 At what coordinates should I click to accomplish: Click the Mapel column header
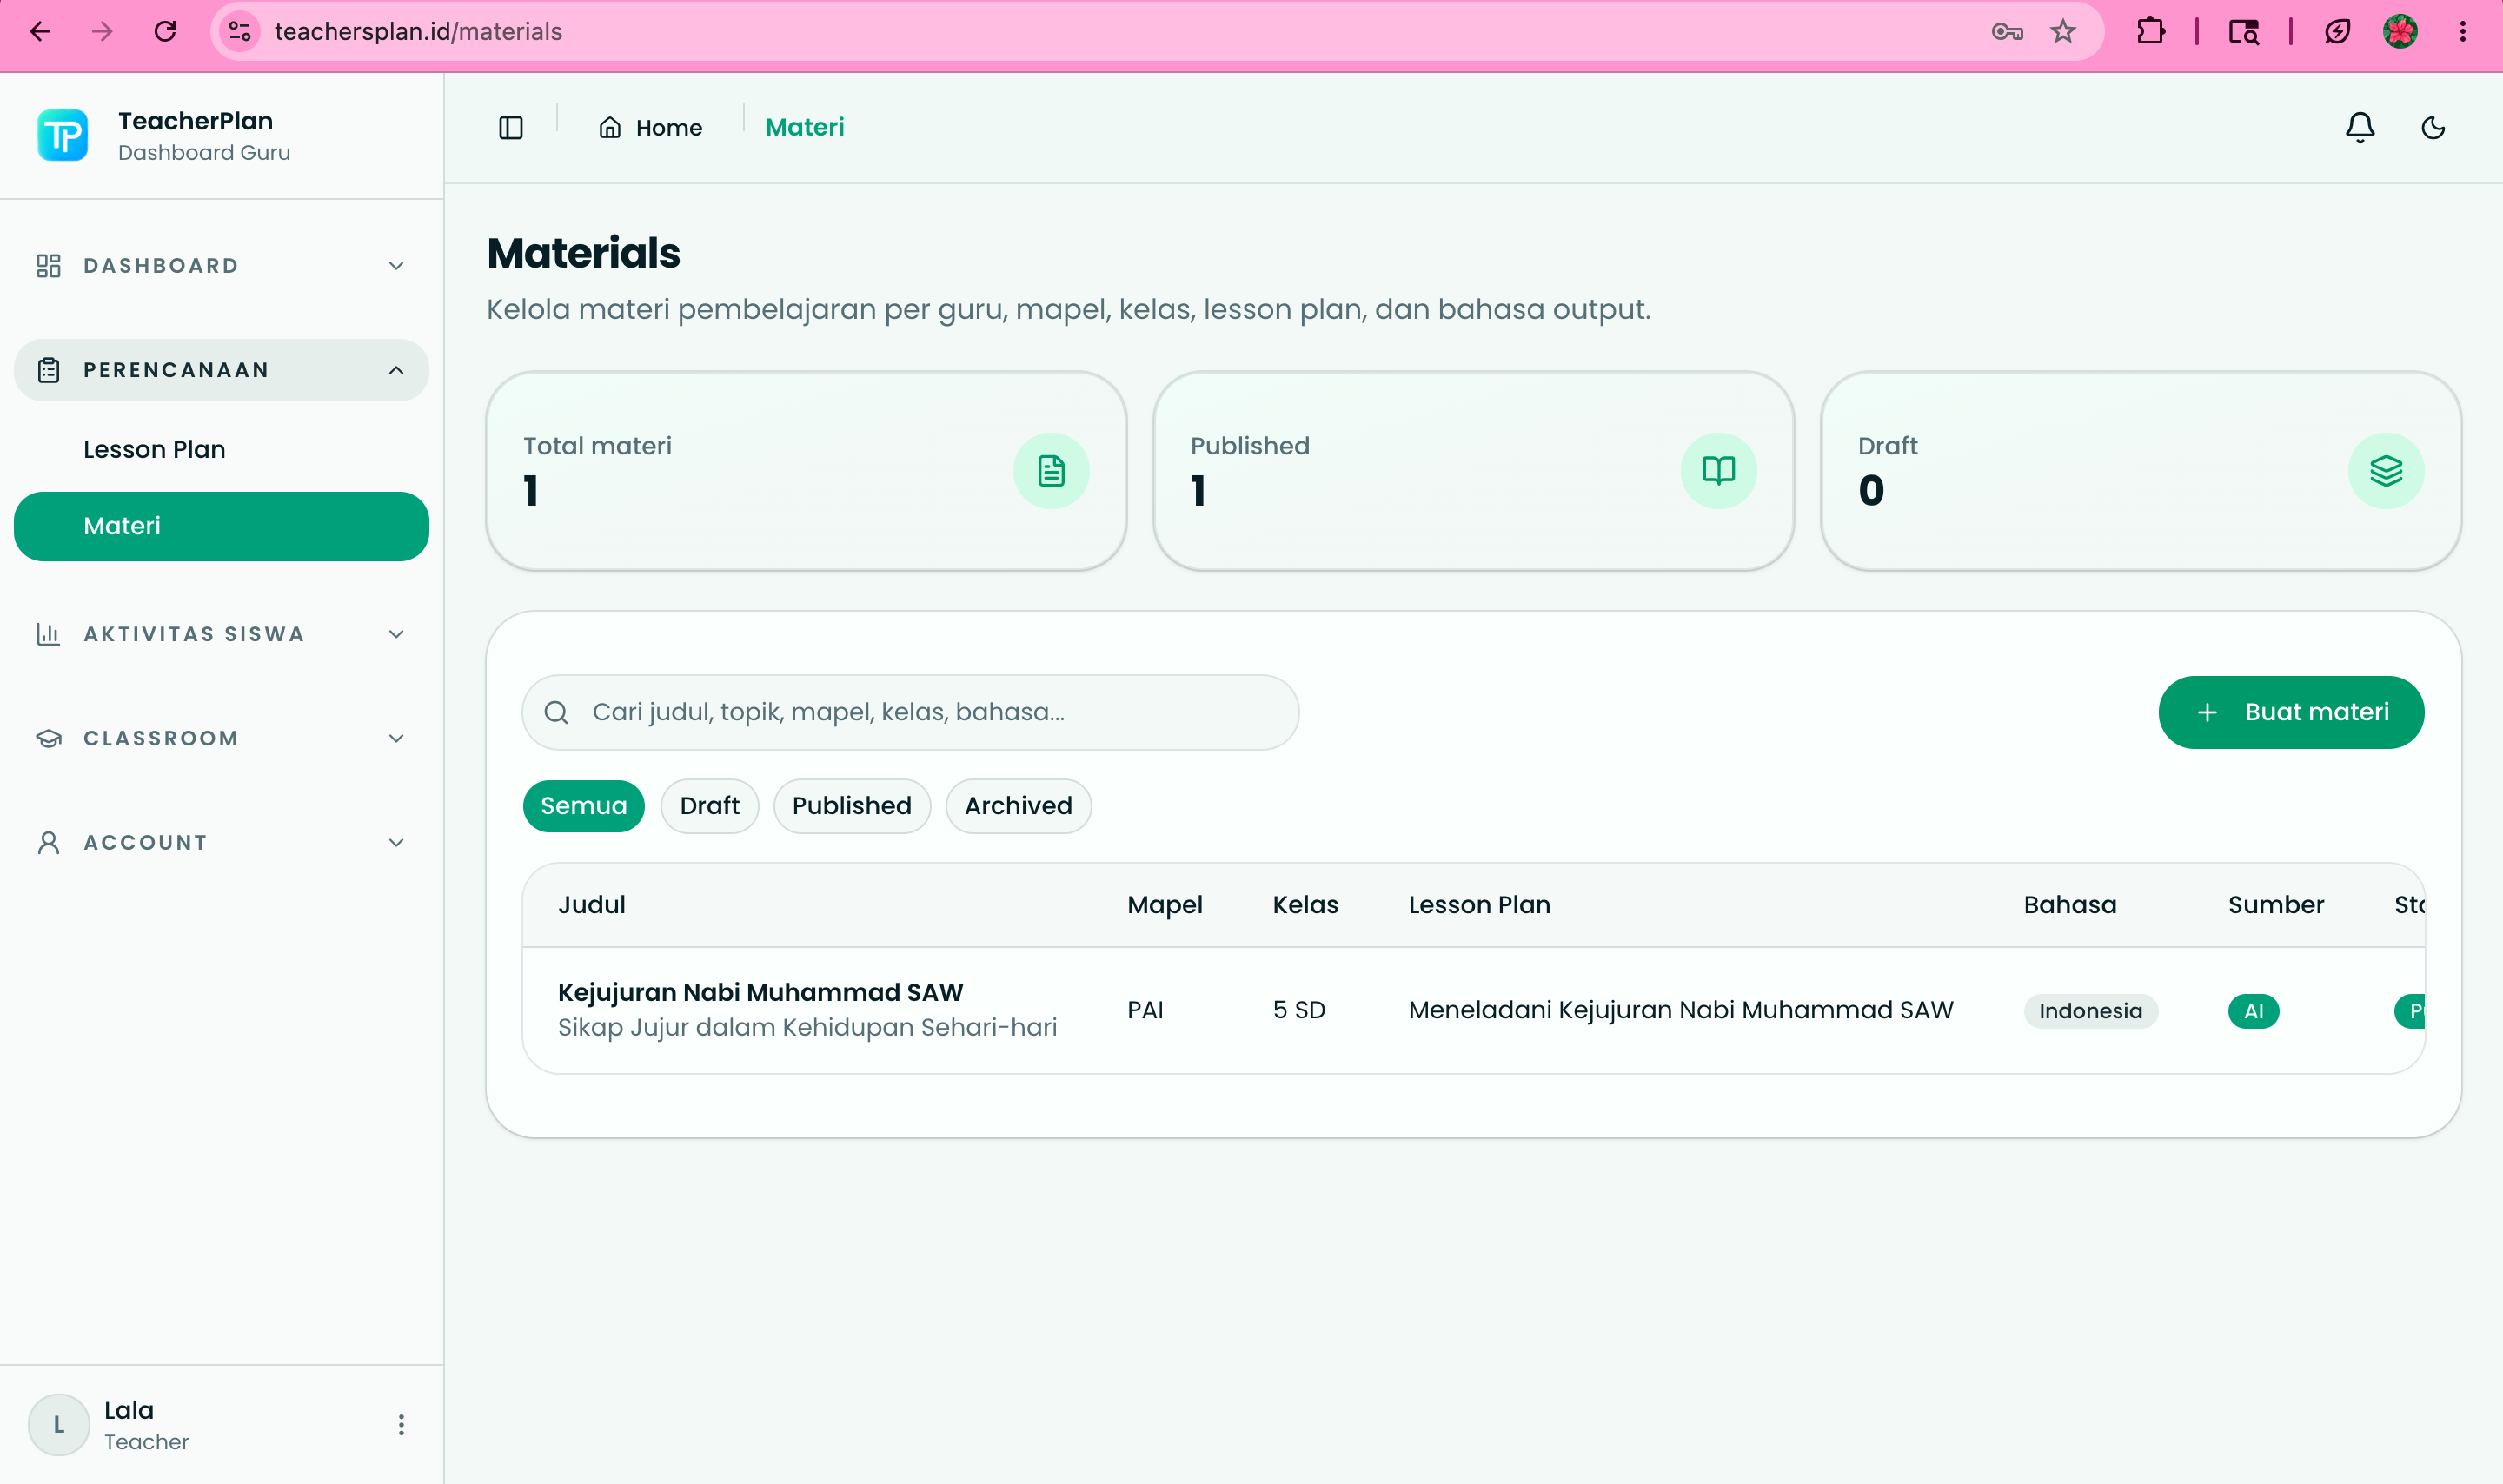click(x=1164, y=905)
